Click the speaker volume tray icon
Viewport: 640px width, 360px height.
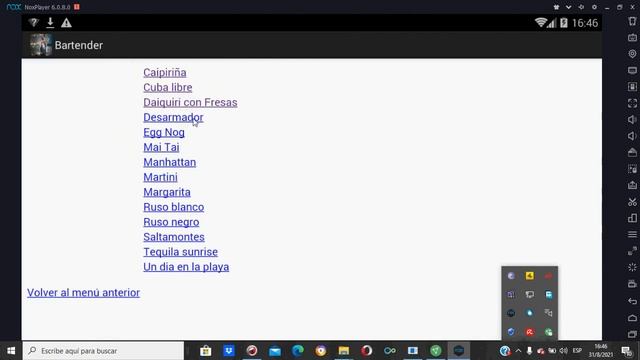coord(564,351)
